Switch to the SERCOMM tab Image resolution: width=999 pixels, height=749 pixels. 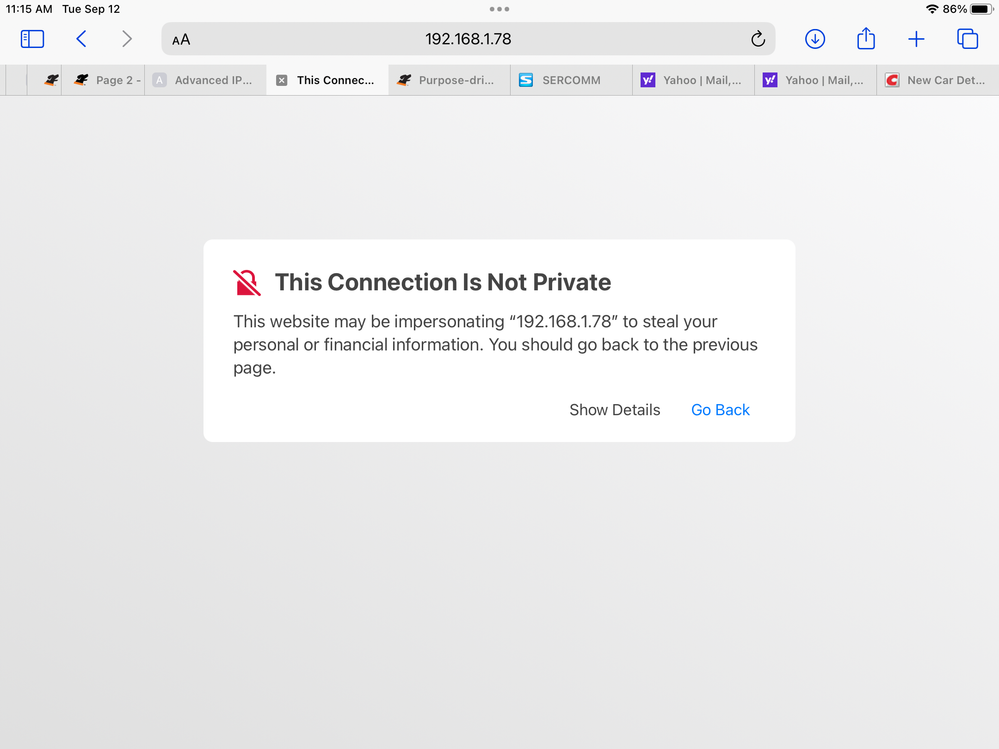tap(570, 80)
